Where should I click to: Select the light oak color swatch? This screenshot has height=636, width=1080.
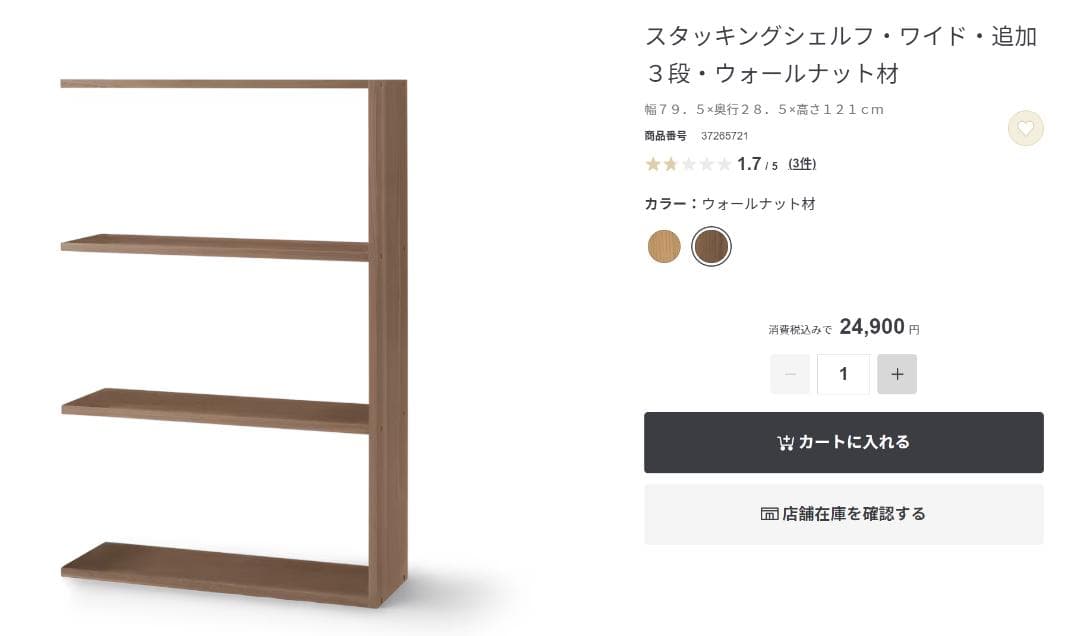pyautogui.click(x=664, y=246)
